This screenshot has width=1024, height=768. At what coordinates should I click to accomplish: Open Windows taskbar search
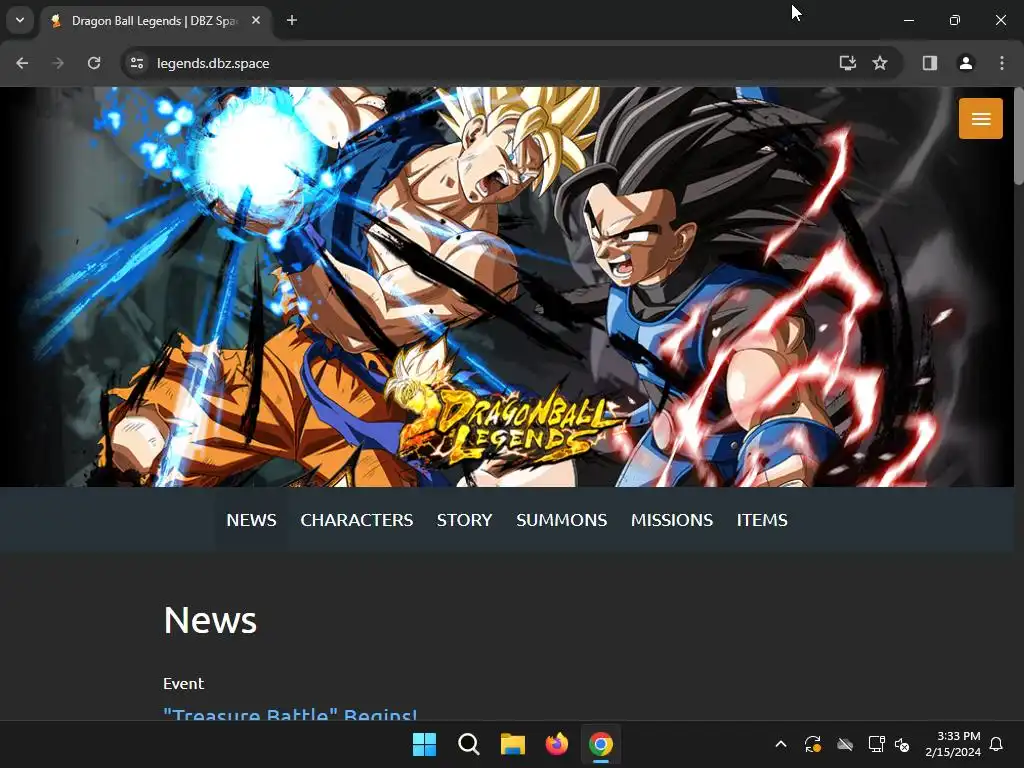click(x=469, y=744)
